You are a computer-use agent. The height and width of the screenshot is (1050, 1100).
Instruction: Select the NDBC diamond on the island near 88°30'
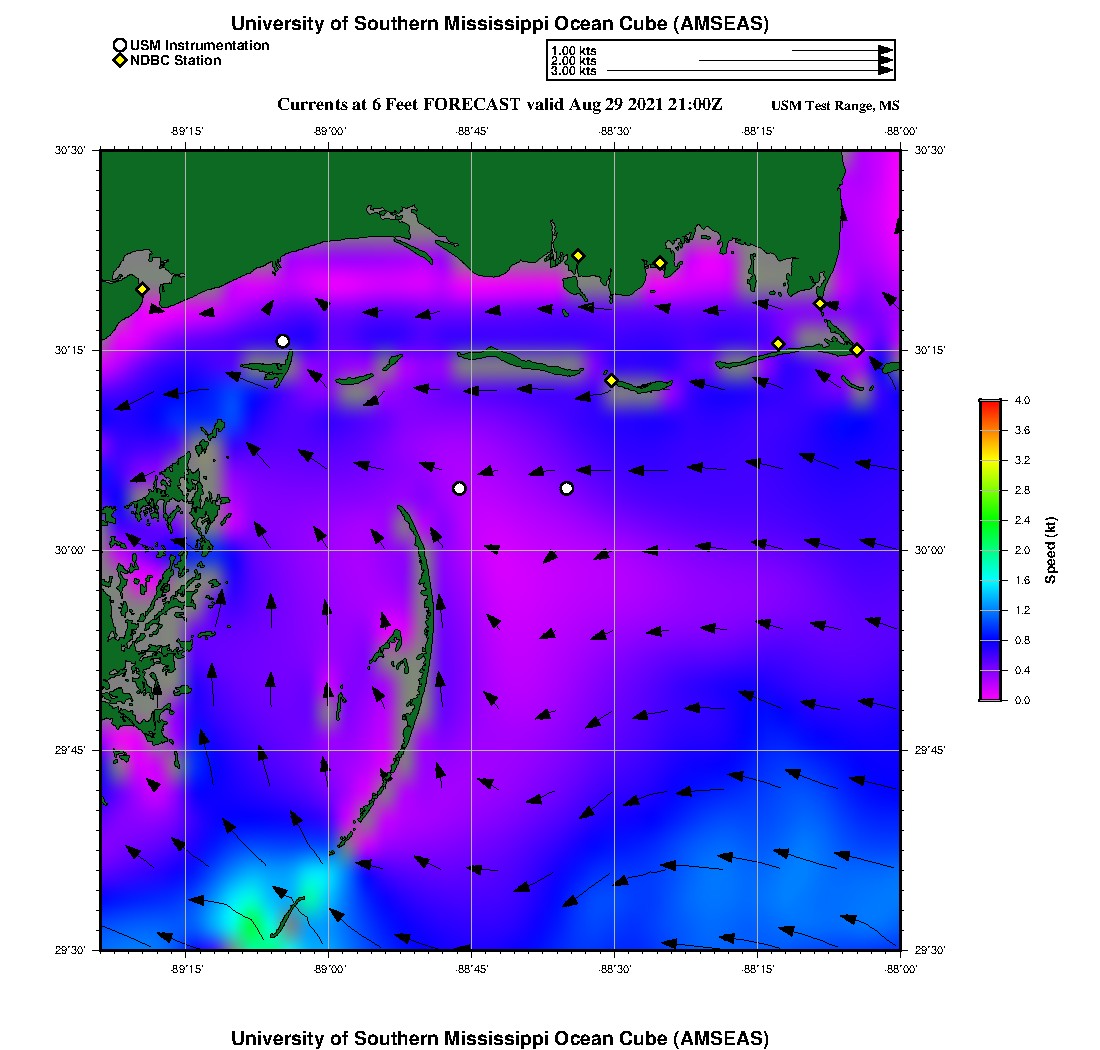pos(611,380)
